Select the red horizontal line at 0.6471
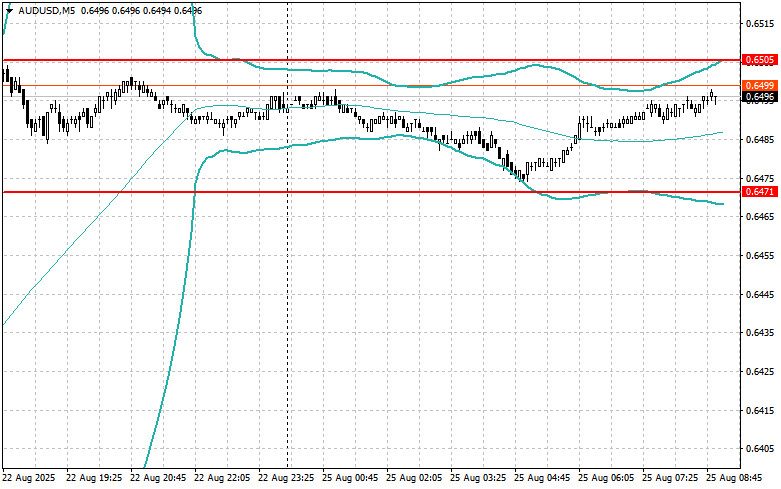This screenshot has height=489, width=781. pos(371,192)
